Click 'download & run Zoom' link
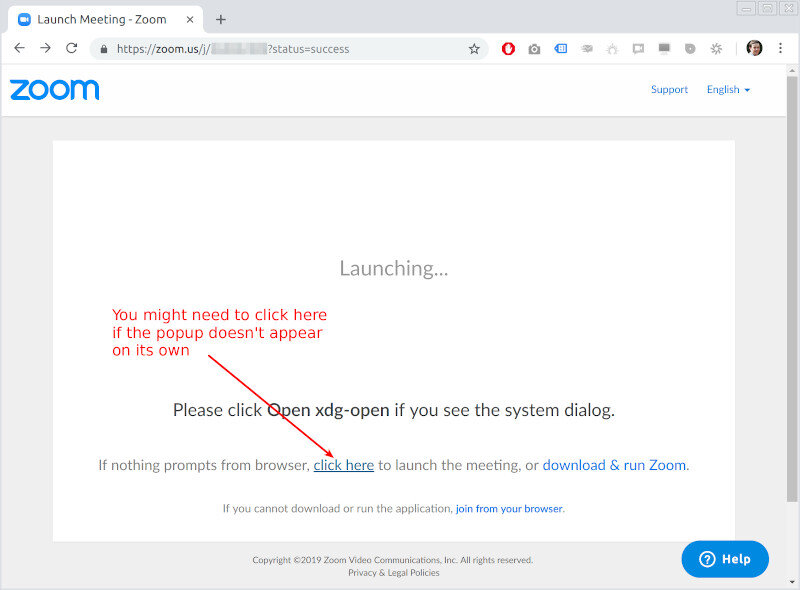 pyautogui.click(x=614, y=465)
